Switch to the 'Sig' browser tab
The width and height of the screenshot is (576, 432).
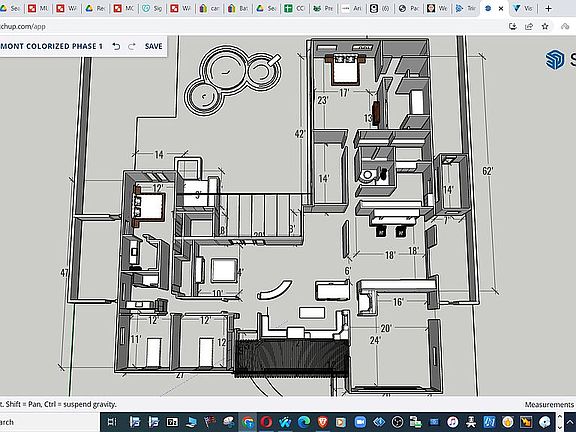point(152,8)
